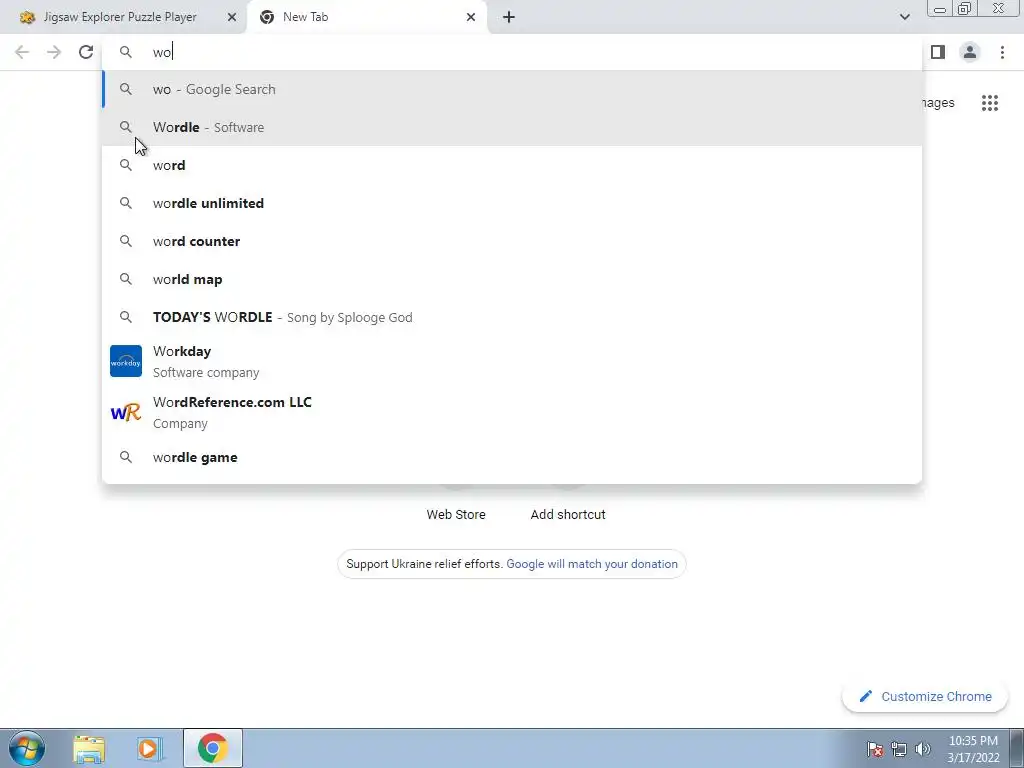1024x768 pixels.
Task: Open the WordReference.com LLC suggestion
Action: point(512,412)
